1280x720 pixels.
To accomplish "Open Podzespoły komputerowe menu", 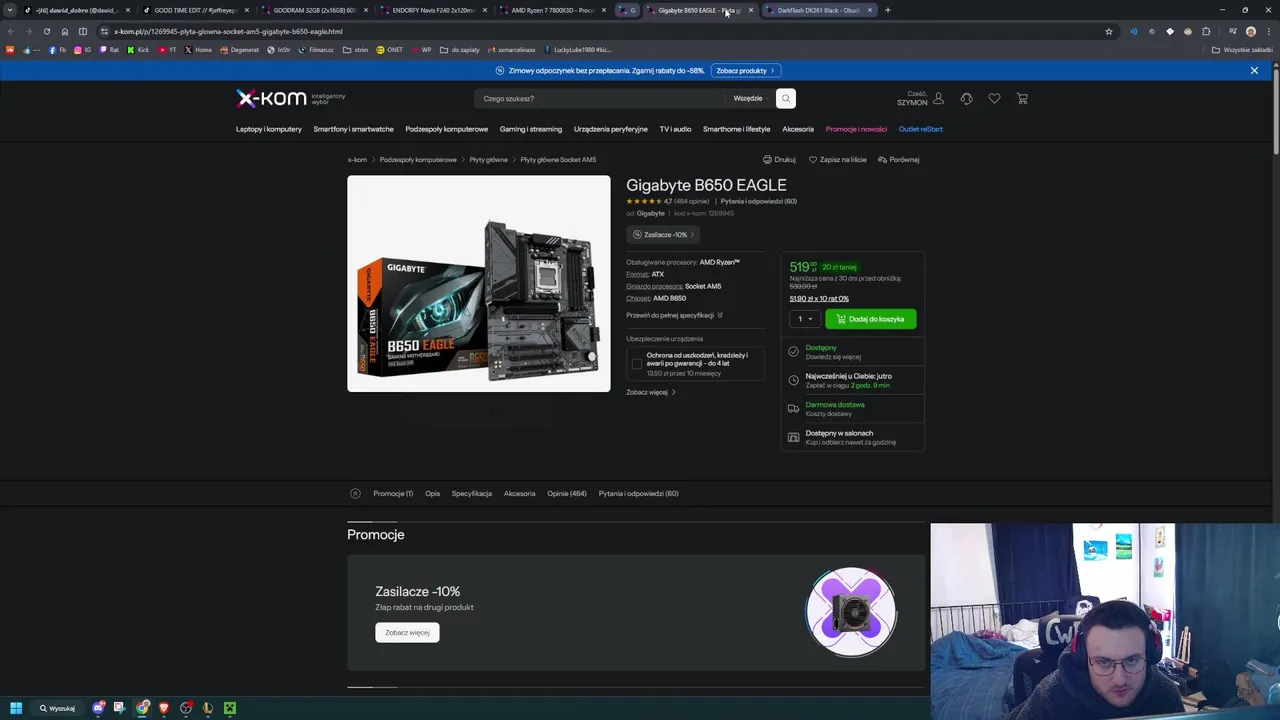I will coord(447,129).
